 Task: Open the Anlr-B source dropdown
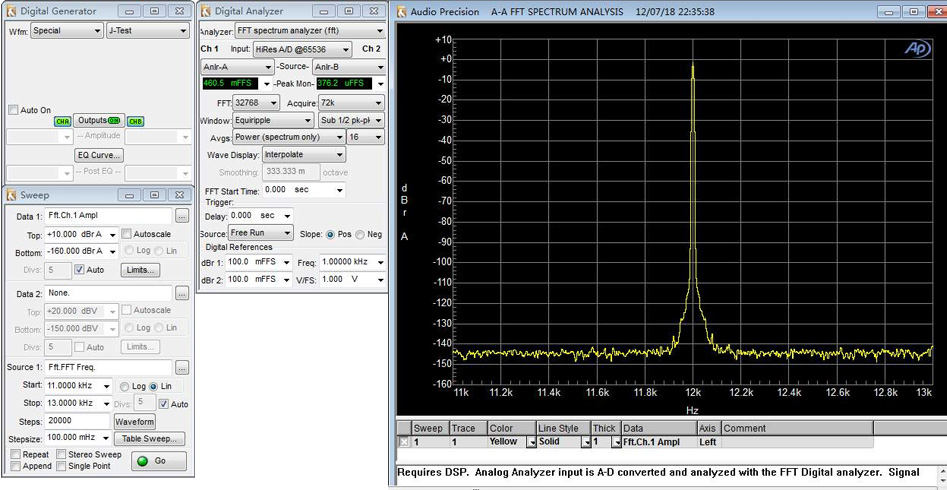pyautogui.click(x=349, y=66)
